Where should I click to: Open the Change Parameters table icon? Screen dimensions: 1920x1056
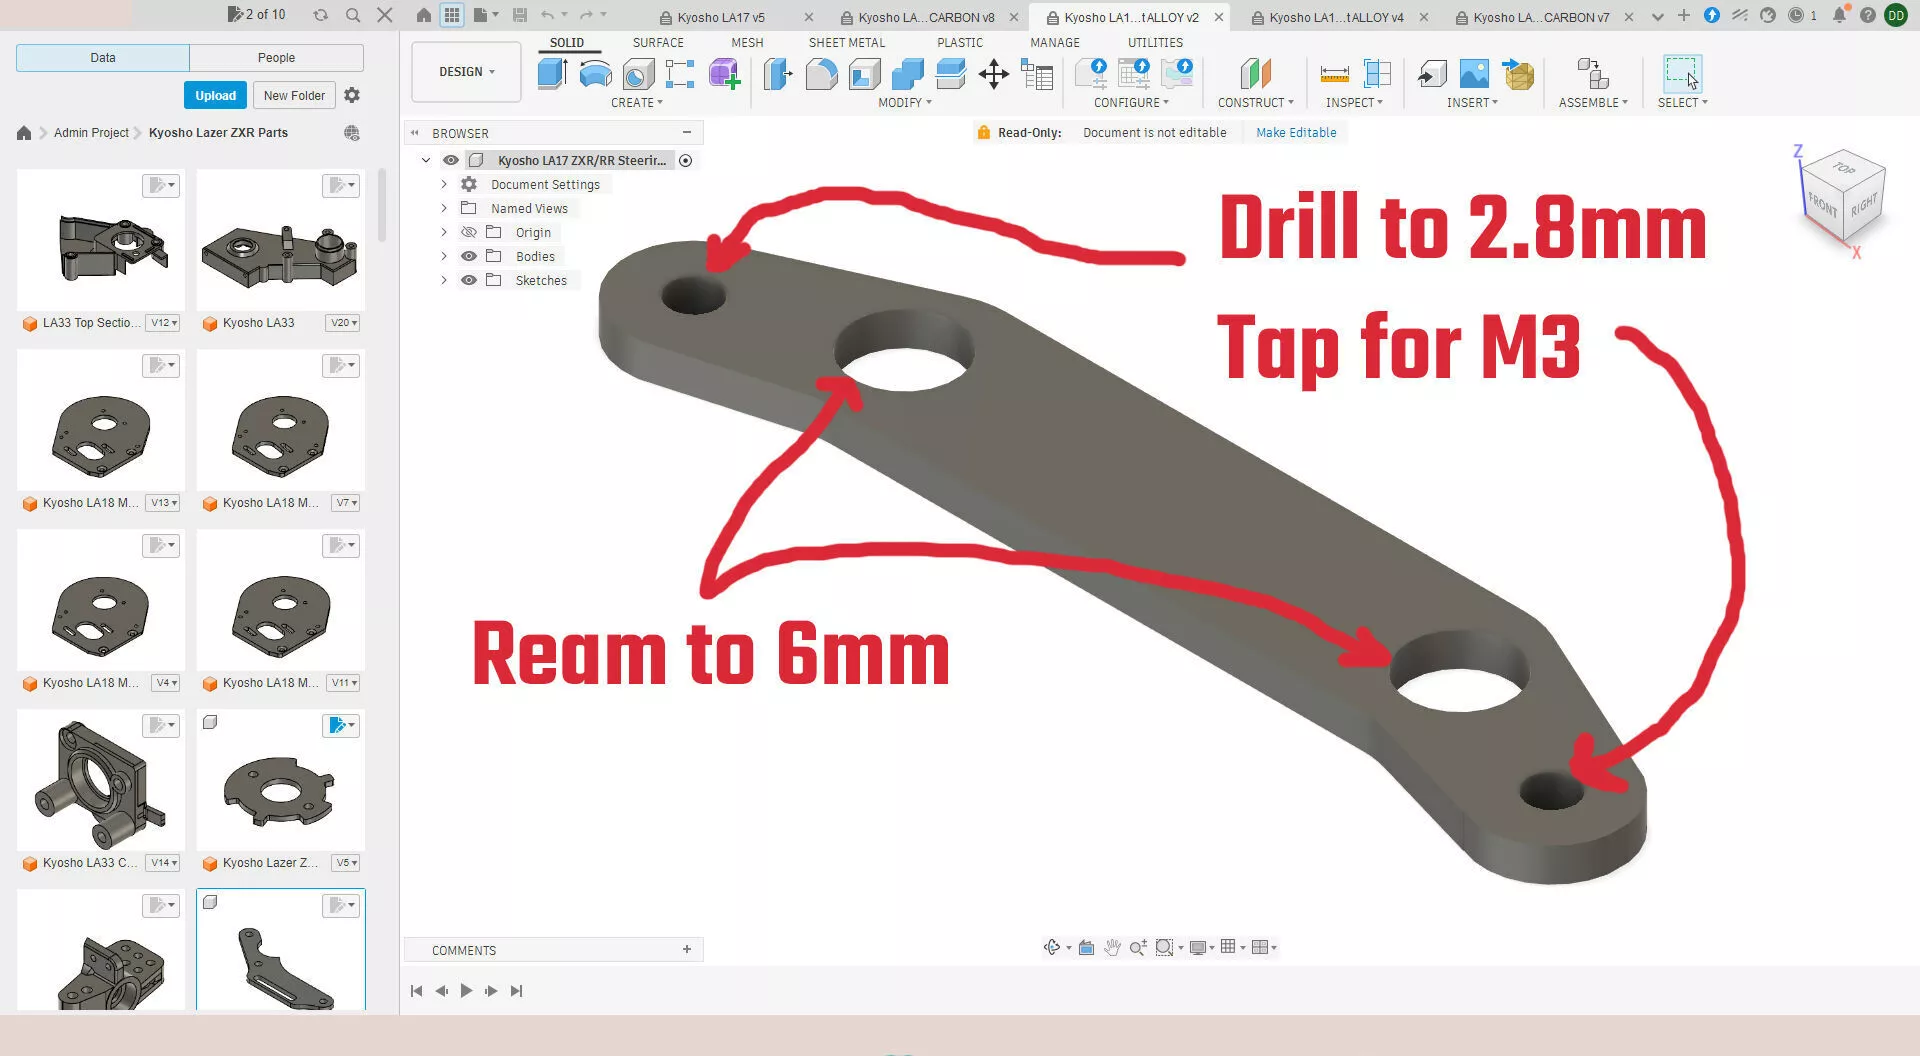(x=1037, y=74)
